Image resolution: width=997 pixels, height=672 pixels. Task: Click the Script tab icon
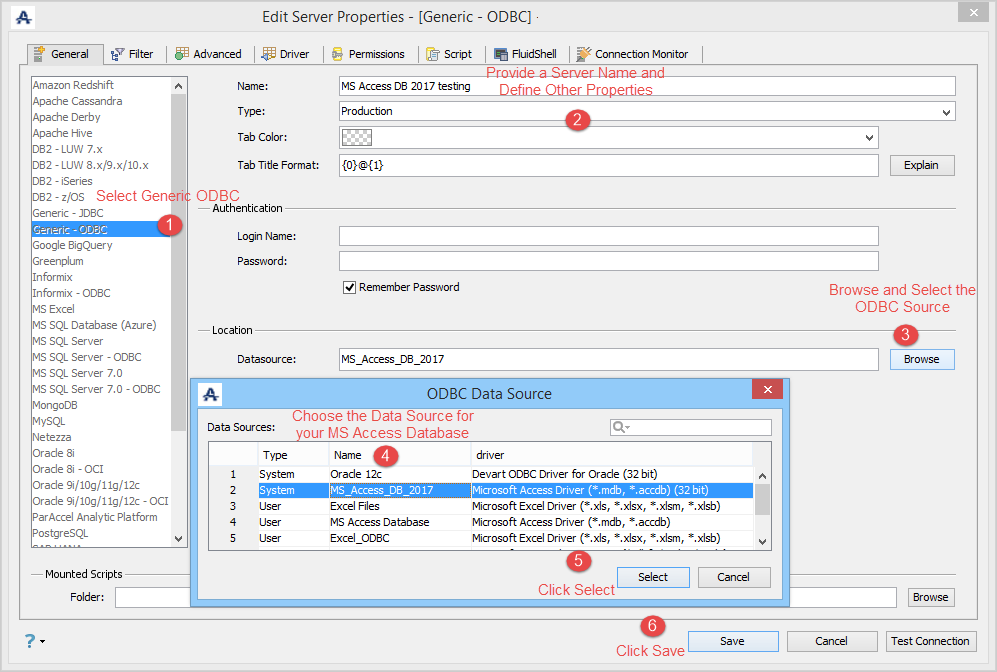(x=432, y=54)
